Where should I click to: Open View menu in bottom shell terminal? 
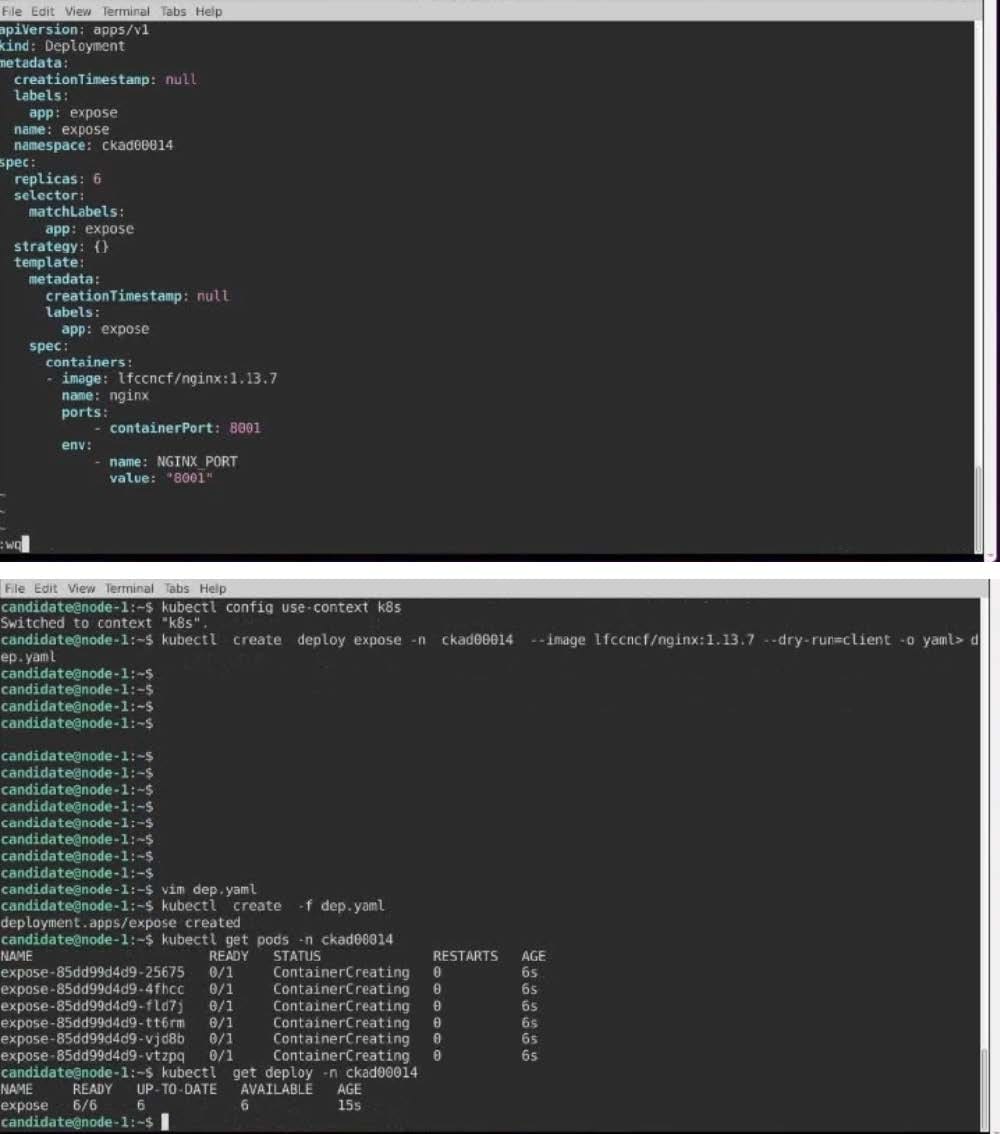point(81,588)
